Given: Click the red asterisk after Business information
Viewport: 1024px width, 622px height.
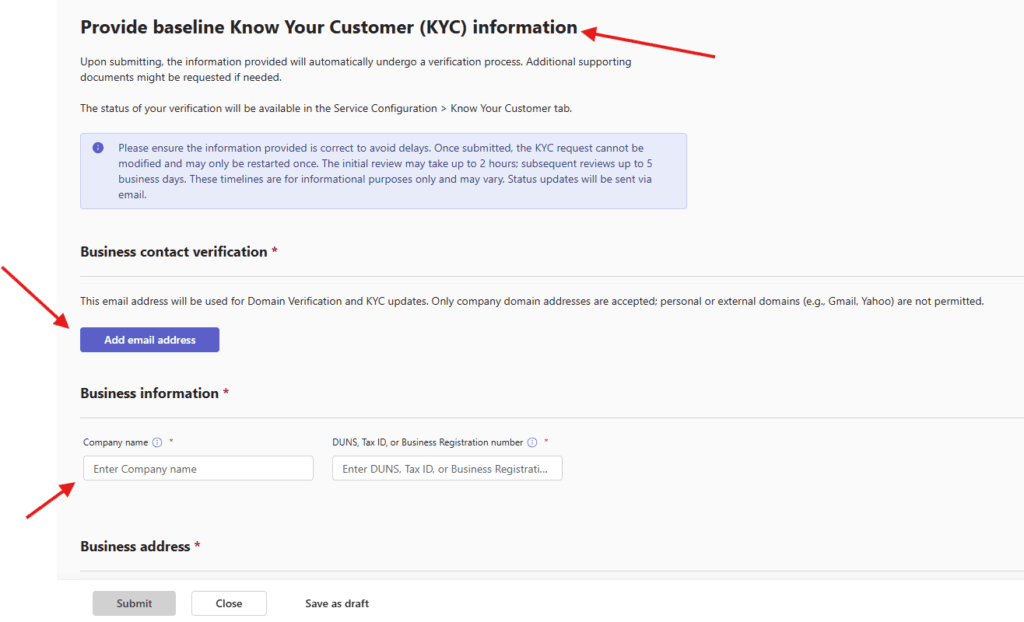Looking at the screenshot, I should point(226,393).
